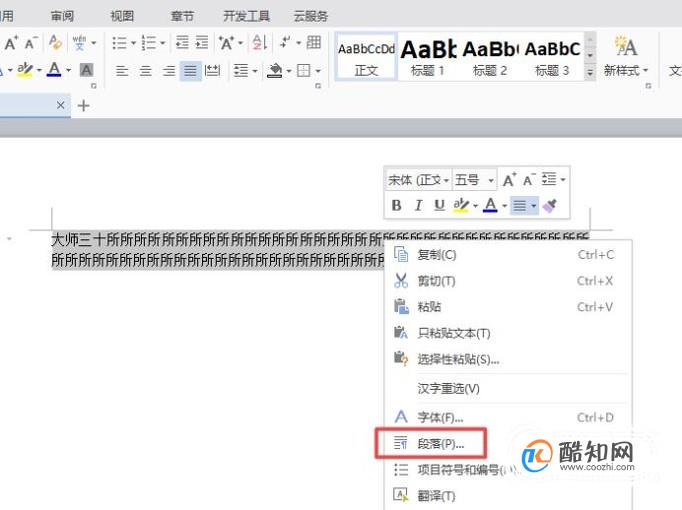Click the New Style (新样式) icon
The height and width of the screenshot is (510, 682).
coord(626,47)
